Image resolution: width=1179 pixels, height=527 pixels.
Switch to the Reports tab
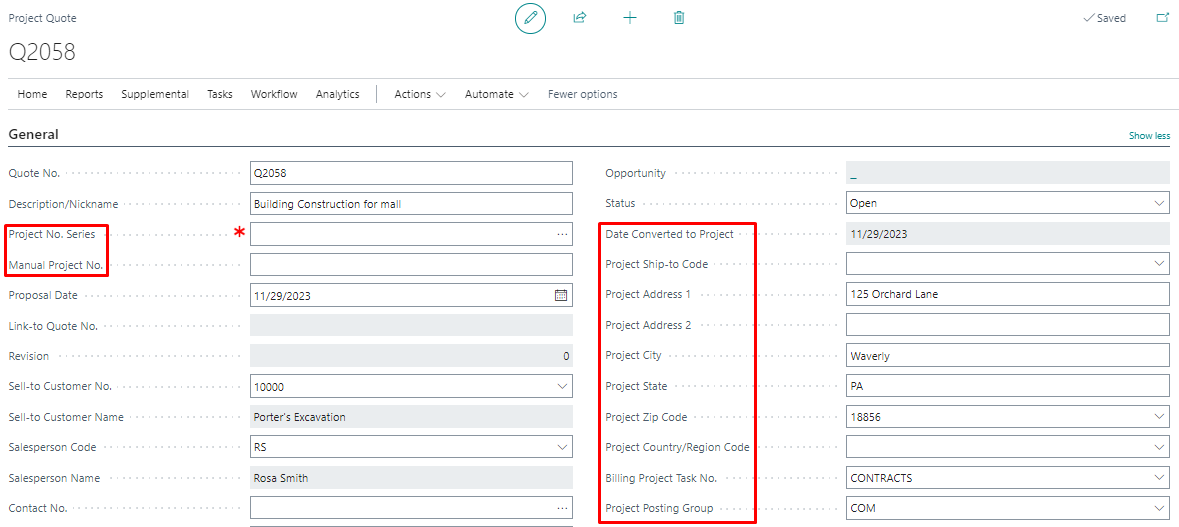coord(84,94)
